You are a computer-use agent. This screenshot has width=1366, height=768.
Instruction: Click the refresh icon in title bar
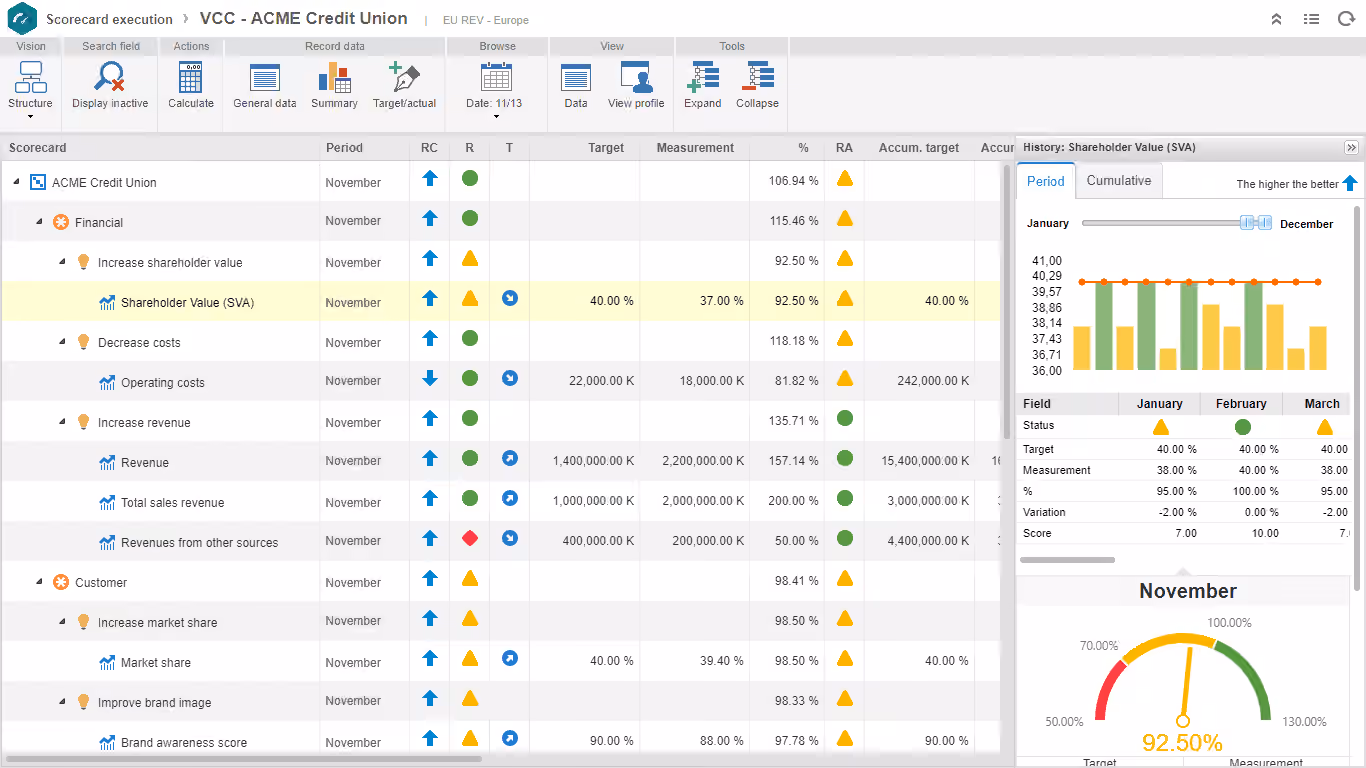pos(1345,19)
